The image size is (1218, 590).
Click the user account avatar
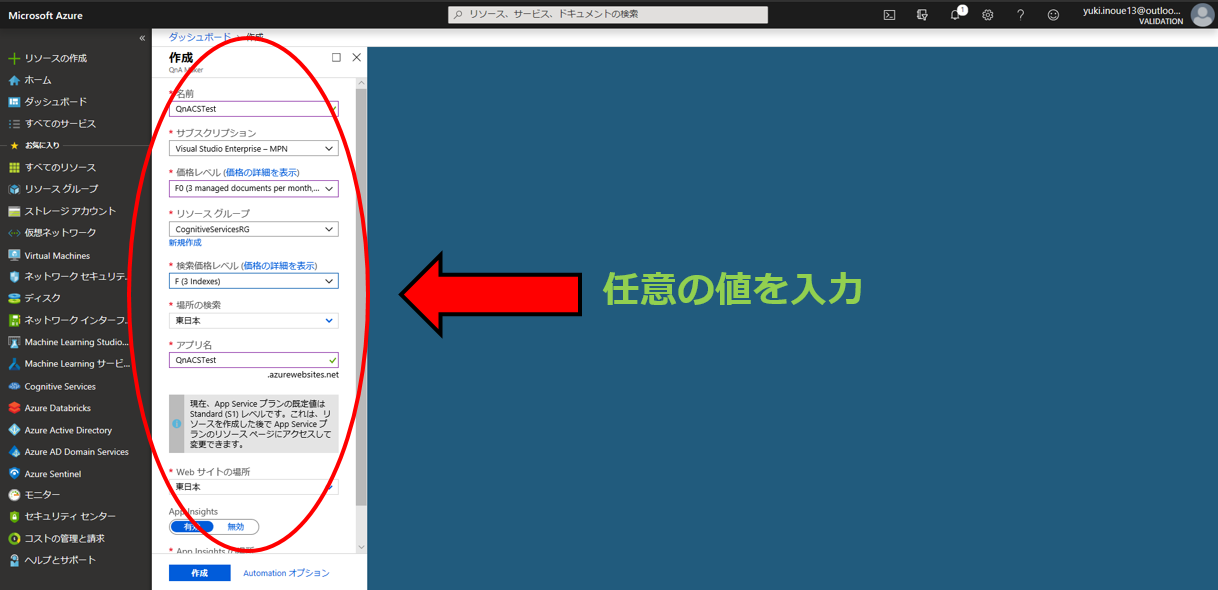point(1202,15)
